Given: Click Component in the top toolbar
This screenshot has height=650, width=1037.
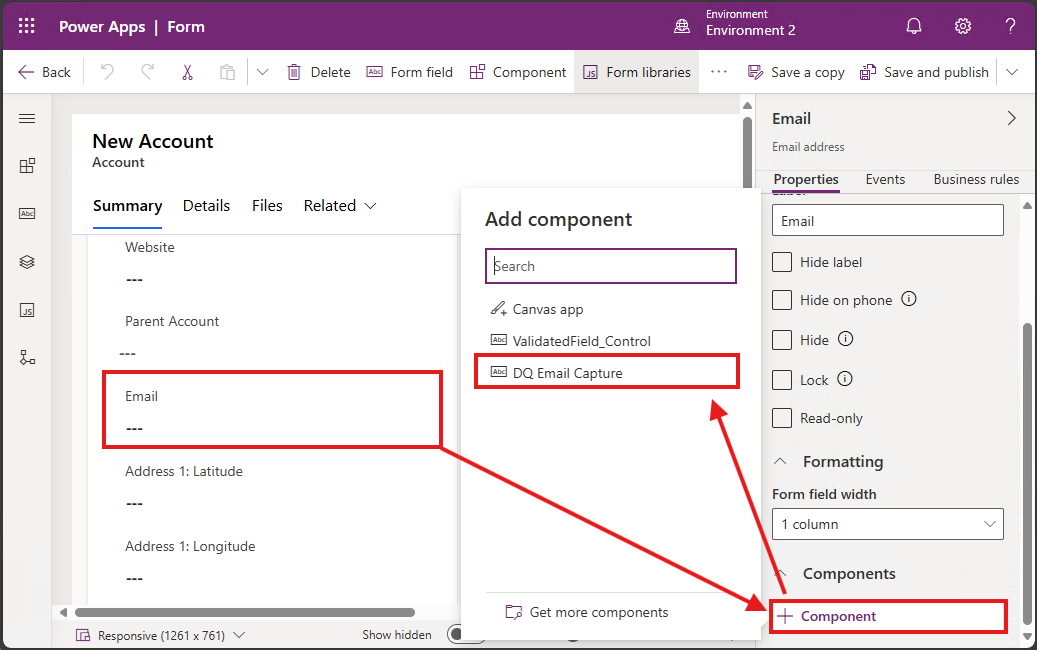Looking at the screenshot, I should (x=518, y=72).
